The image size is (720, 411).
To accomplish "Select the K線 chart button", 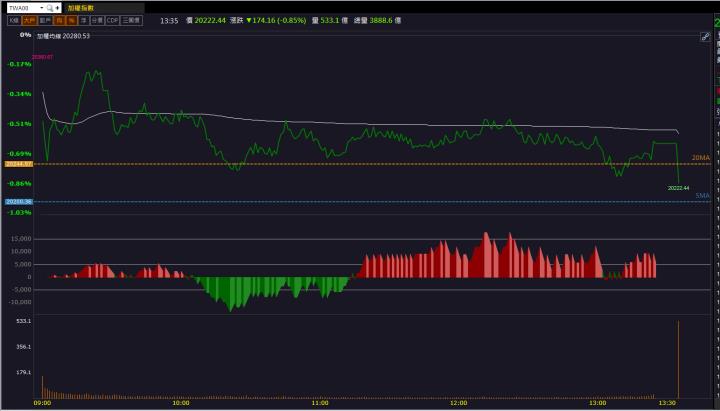I will 14,20.
